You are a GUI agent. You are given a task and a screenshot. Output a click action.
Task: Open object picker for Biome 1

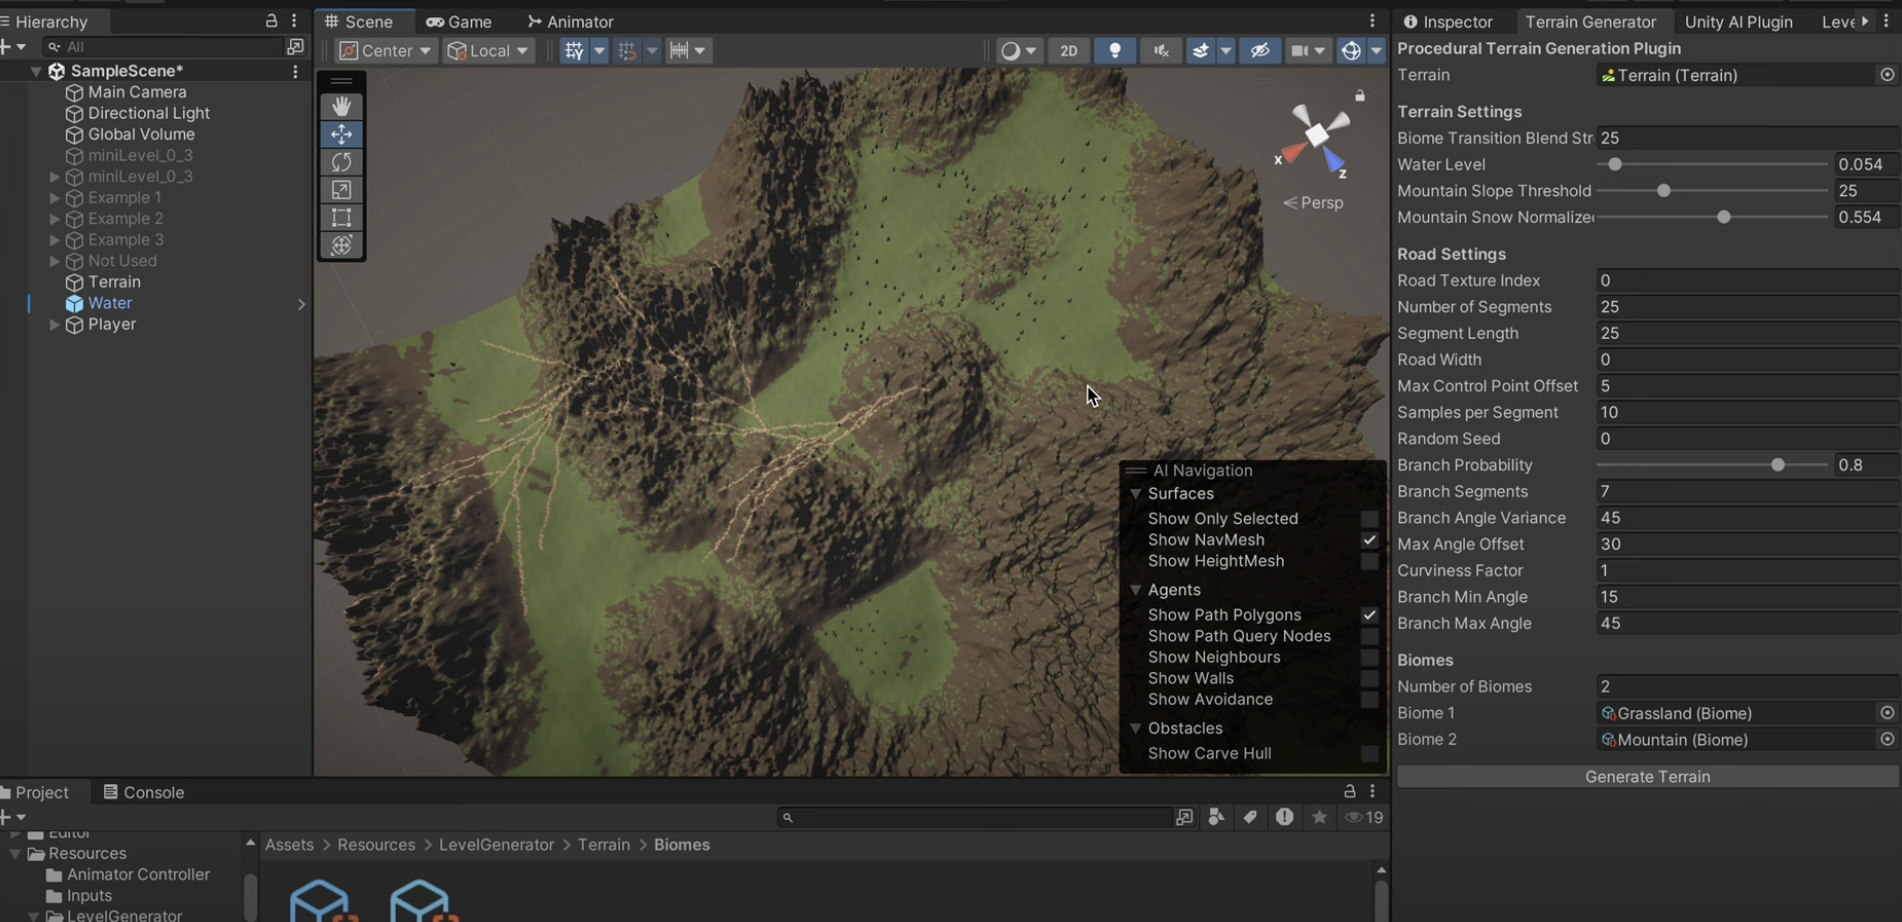pos(1886,713)
